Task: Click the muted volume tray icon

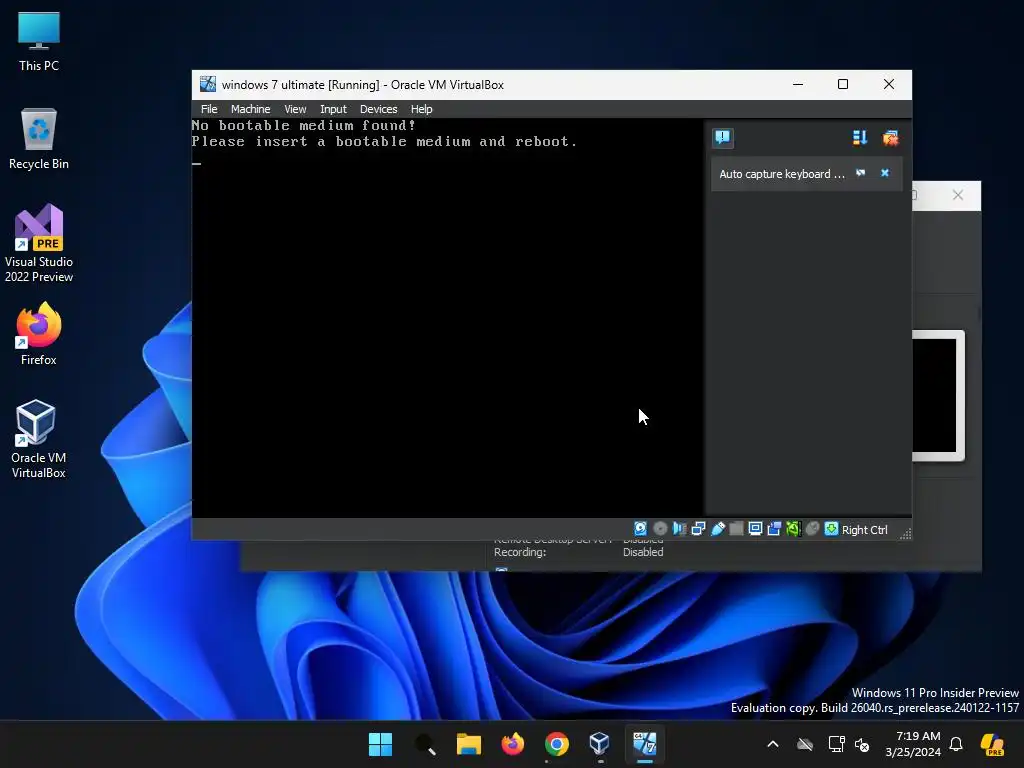Action: coord(862,744)
